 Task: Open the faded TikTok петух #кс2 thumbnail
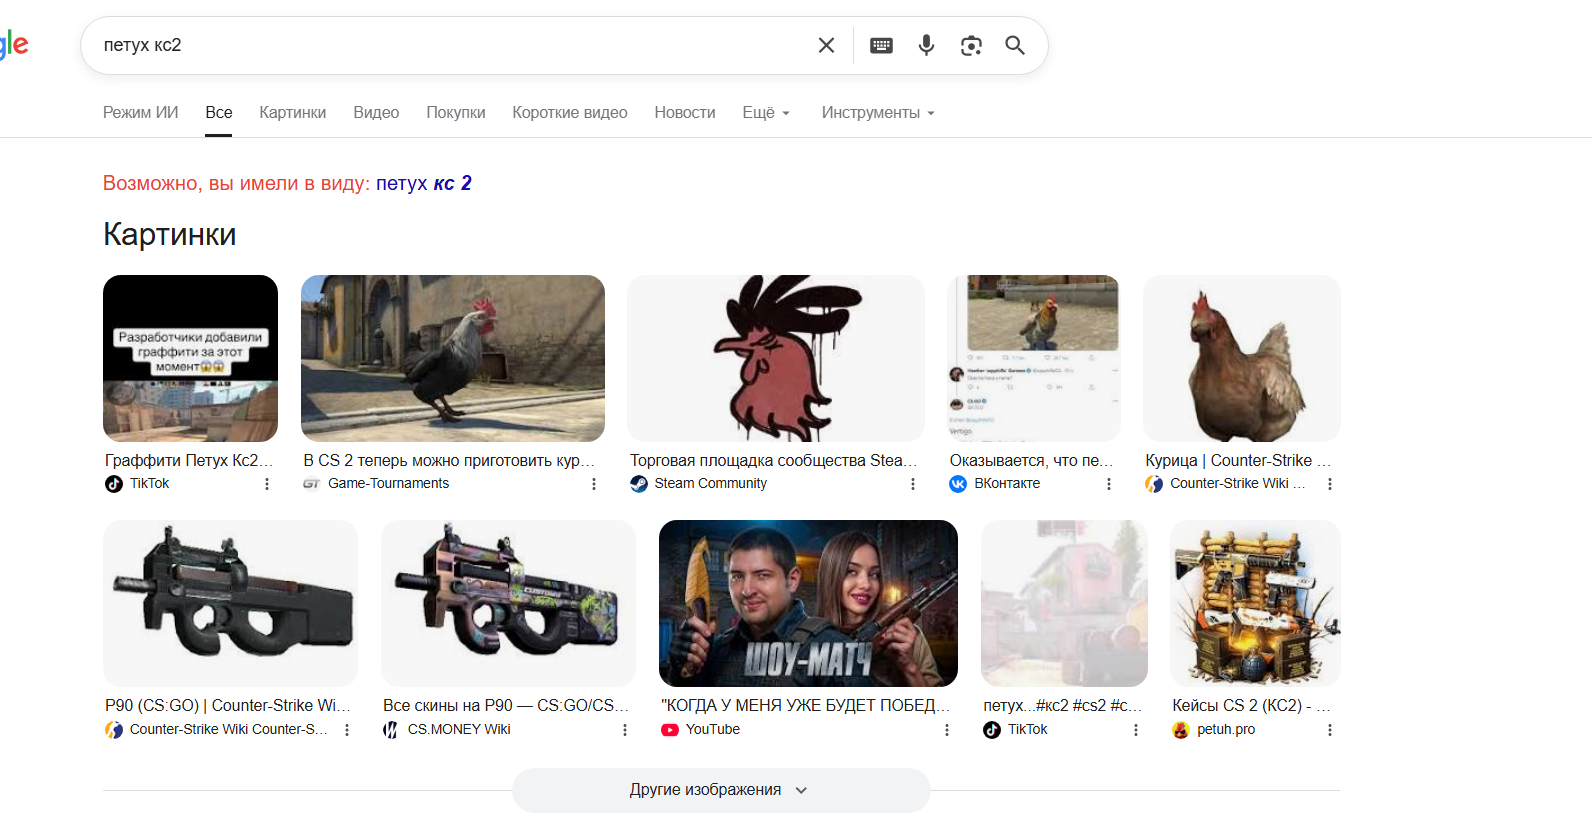[x=1064, y=603]
